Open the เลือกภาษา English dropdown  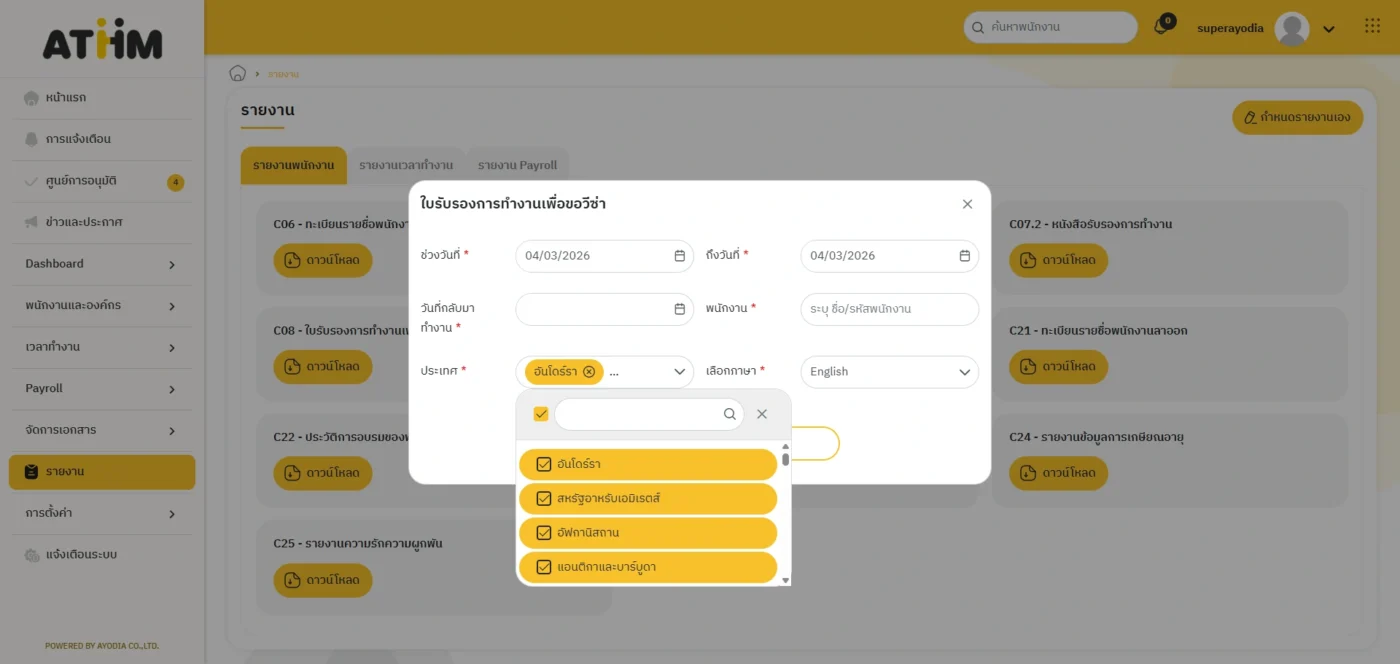(x=889, y=372)
